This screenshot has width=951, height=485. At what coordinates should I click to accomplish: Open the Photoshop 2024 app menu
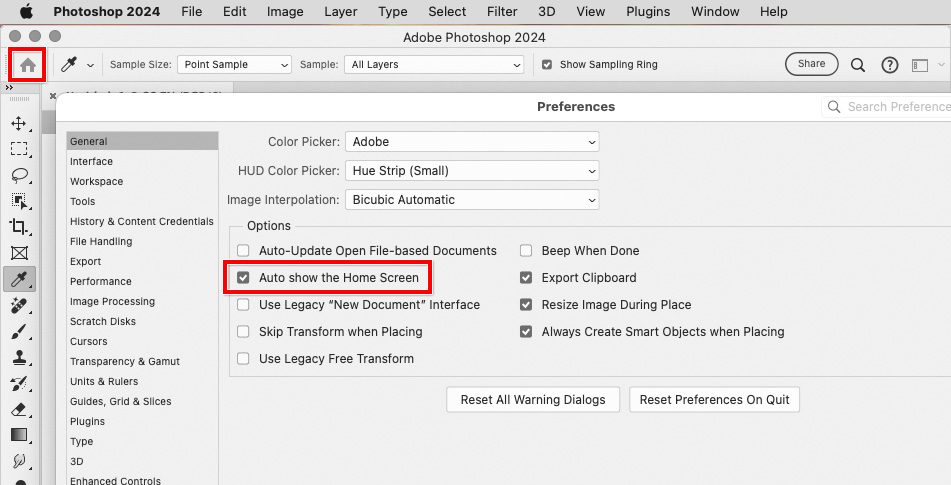107,12
